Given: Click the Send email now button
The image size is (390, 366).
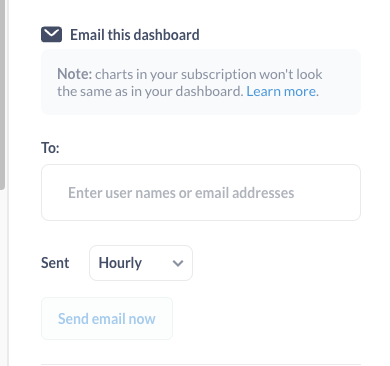Looking at the screenshot, I should coord(107,319).
